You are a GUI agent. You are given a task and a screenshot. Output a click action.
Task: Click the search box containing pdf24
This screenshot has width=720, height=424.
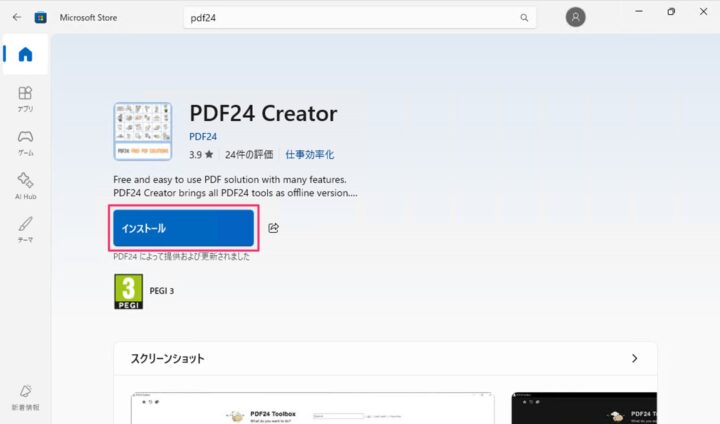(350, 17)
